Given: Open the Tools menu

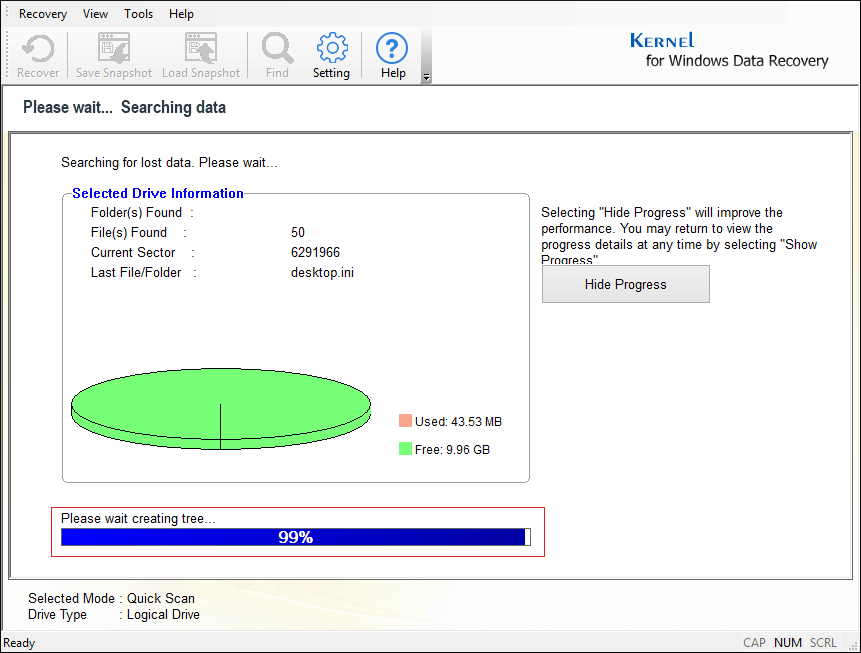Looking at the screenshot, I should coord(138,14).
